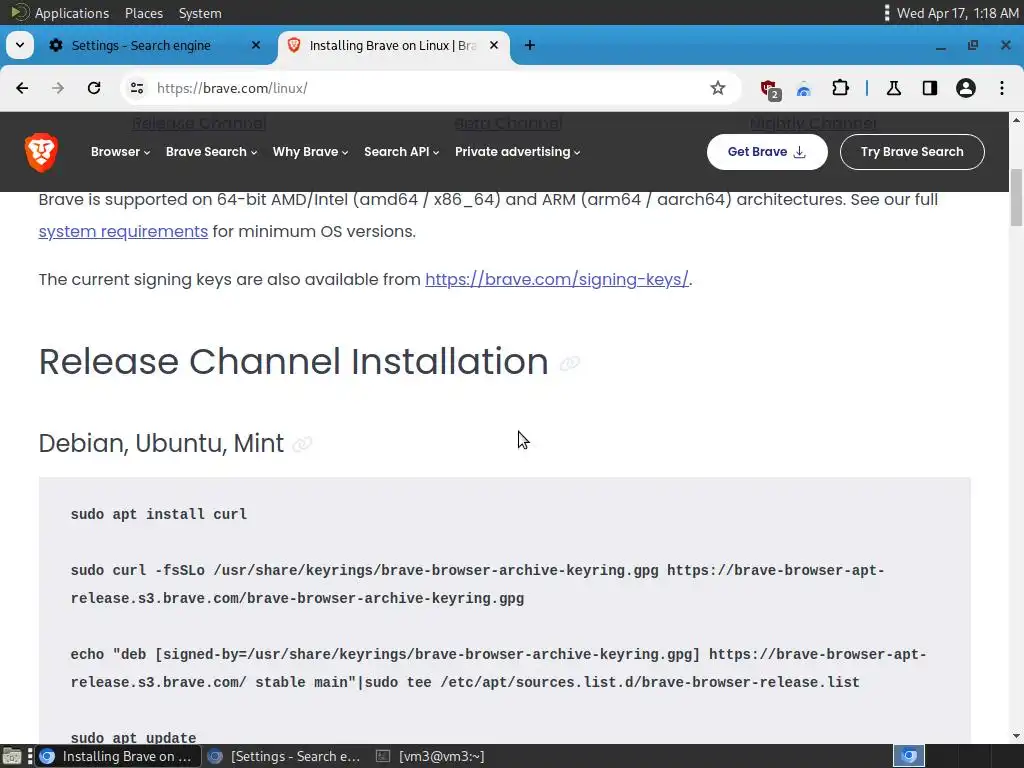Open the vm3@vm3 terminal from taskbar

point(431,756)
